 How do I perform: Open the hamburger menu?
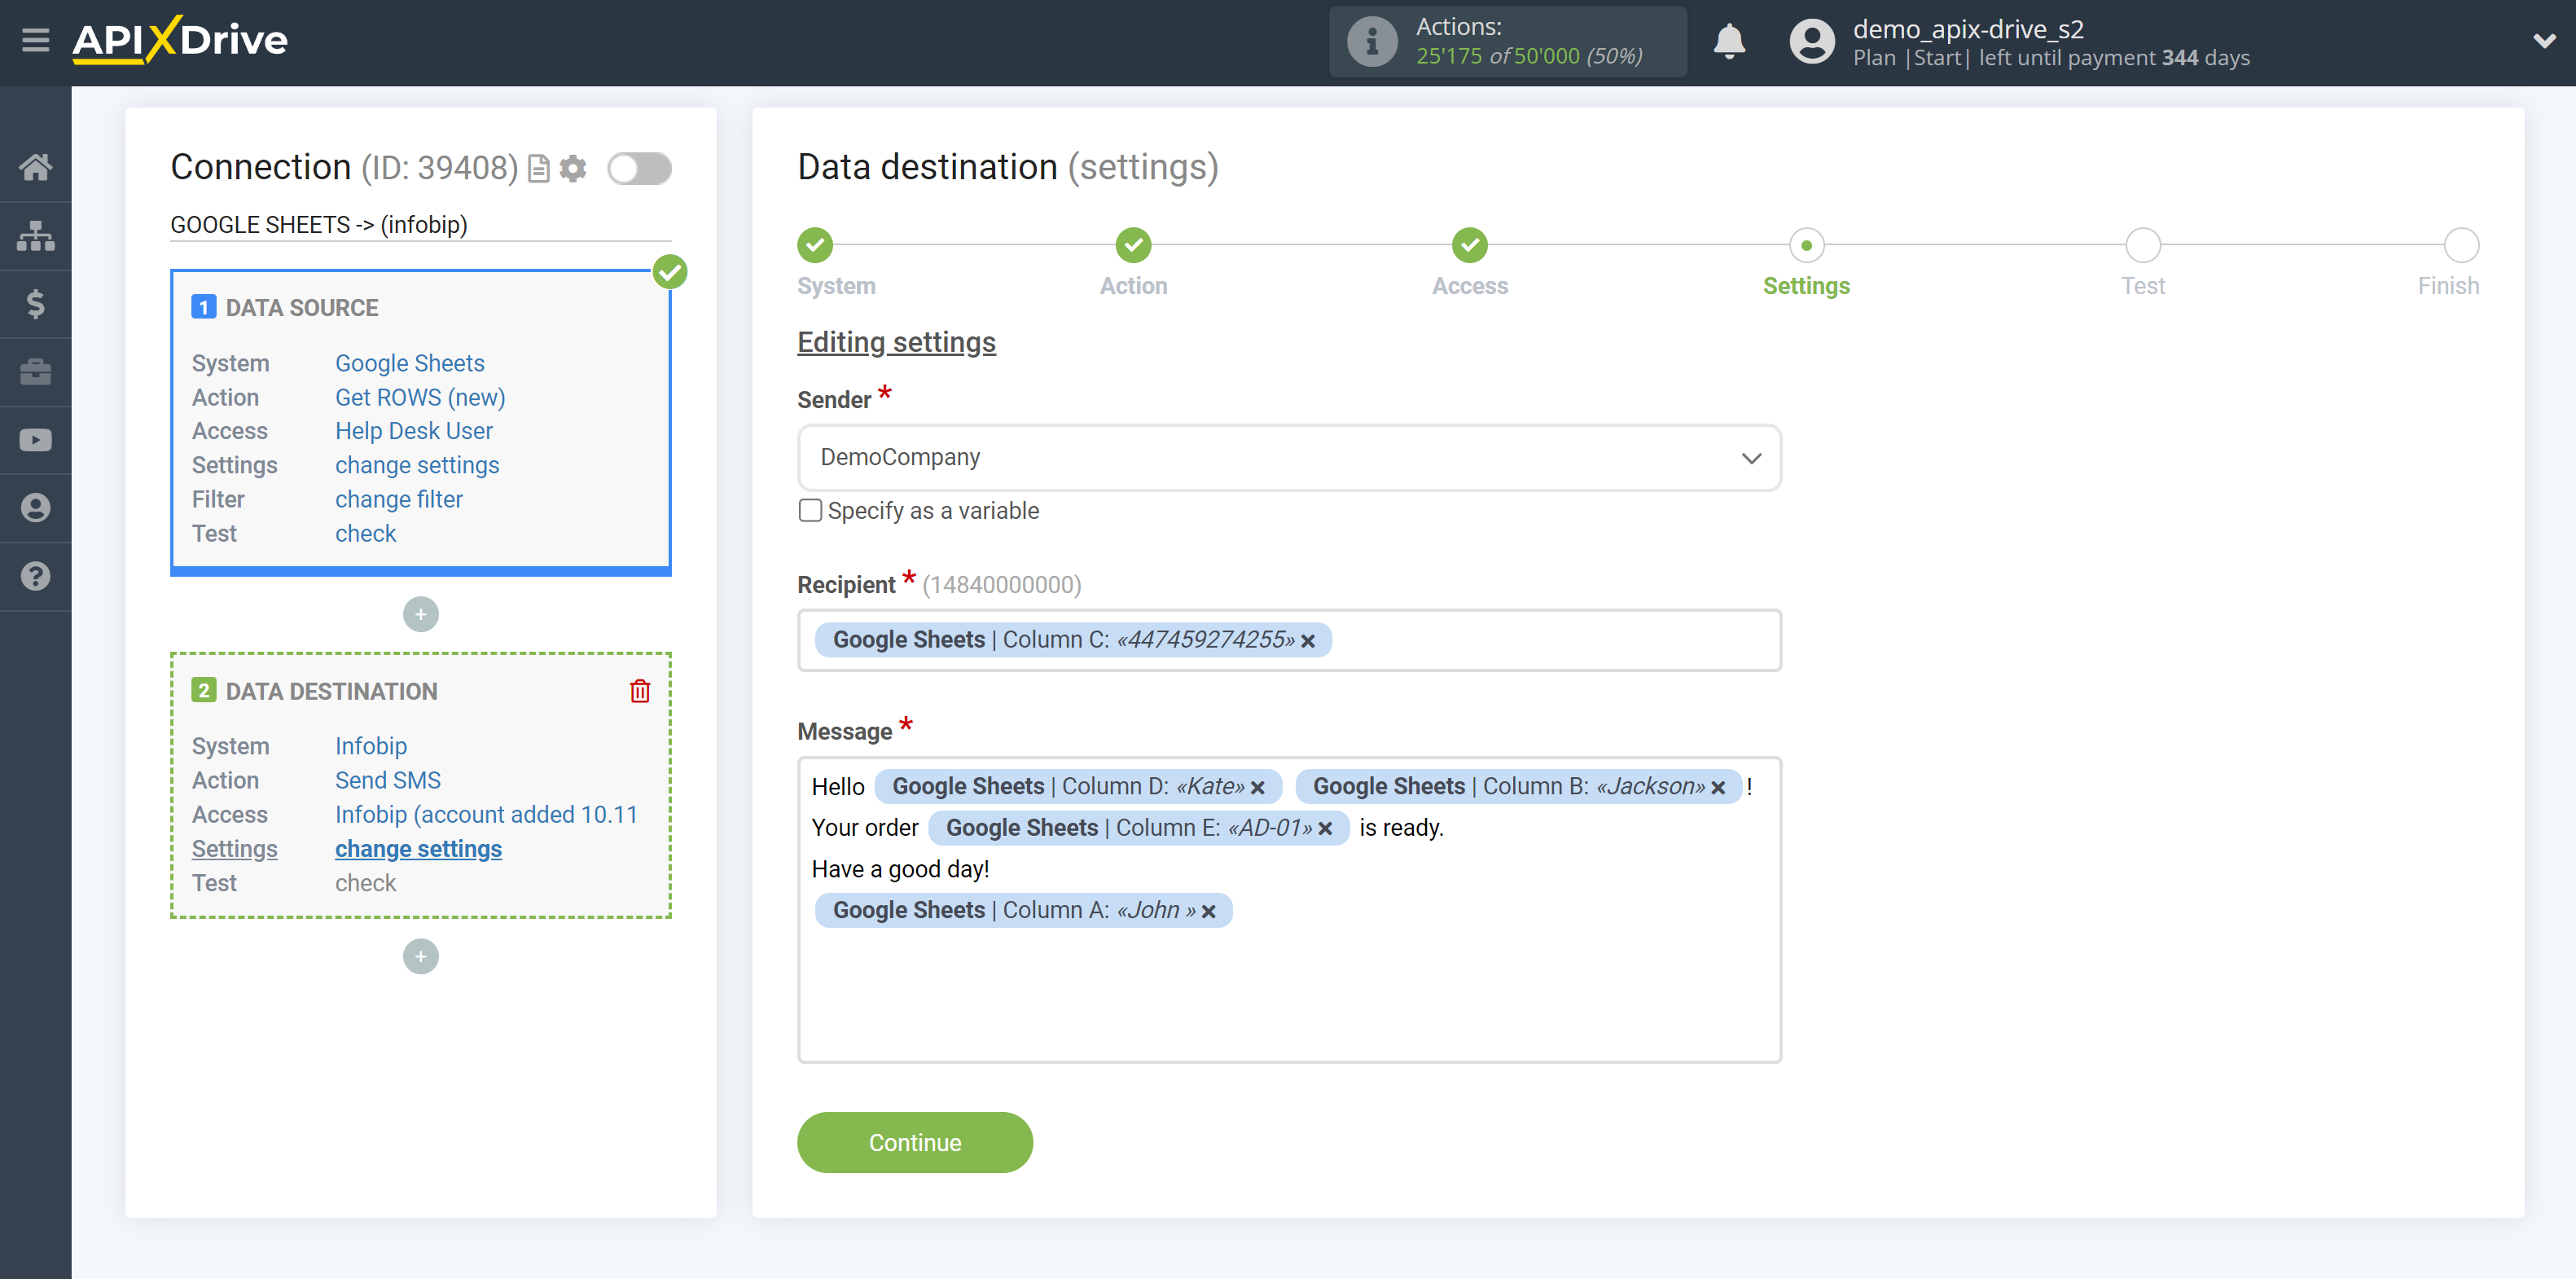tap(36, 41)
